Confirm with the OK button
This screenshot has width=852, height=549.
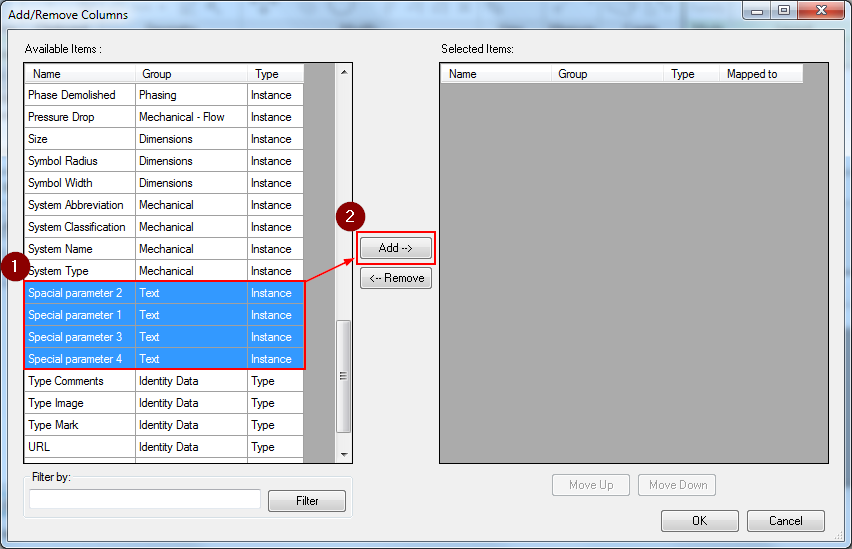(x=699, y=521)
